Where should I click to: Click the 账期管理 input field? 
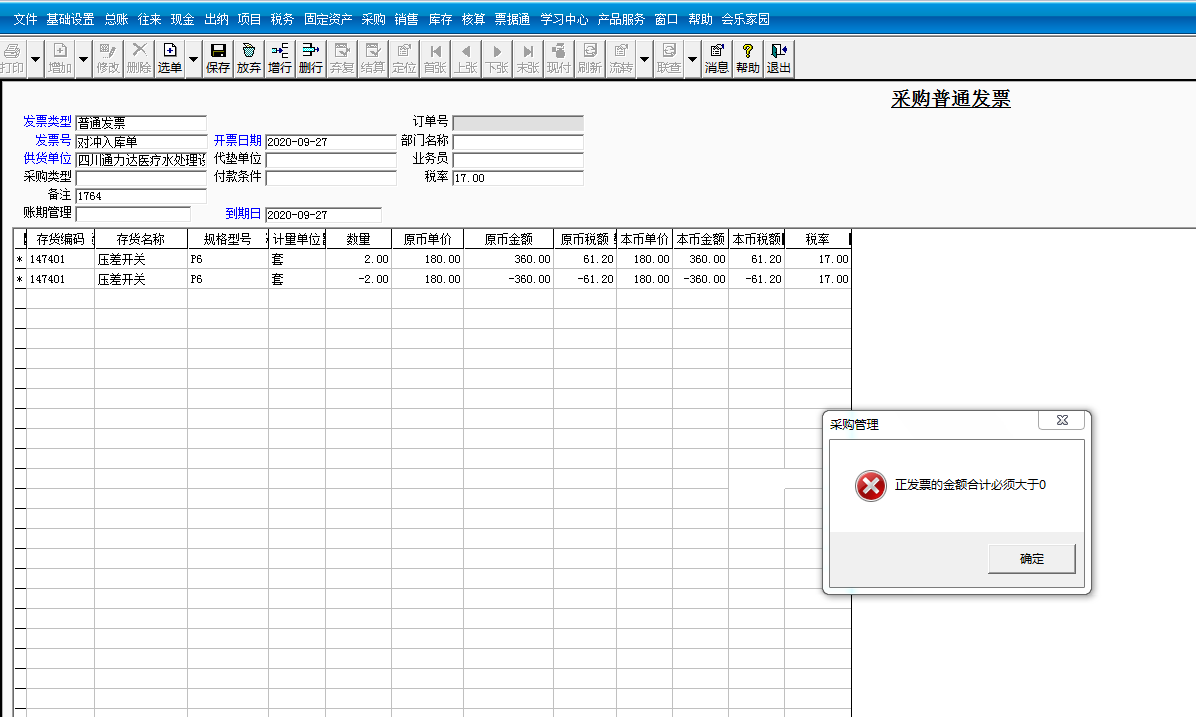[133, 214]
